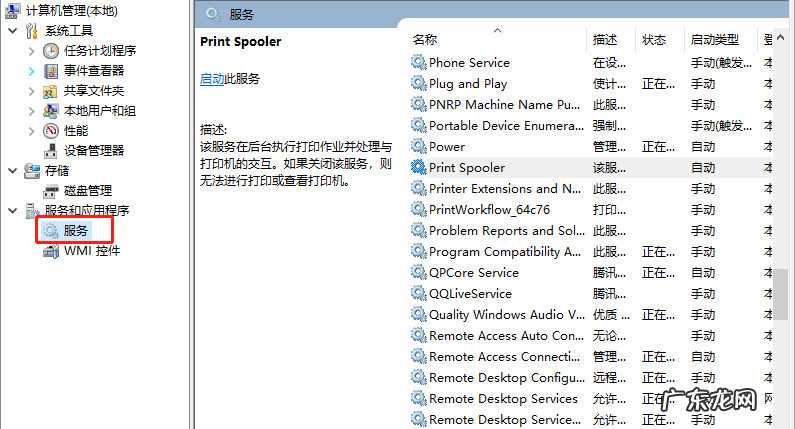Select 服务 in the left tree

click(76, 231)
